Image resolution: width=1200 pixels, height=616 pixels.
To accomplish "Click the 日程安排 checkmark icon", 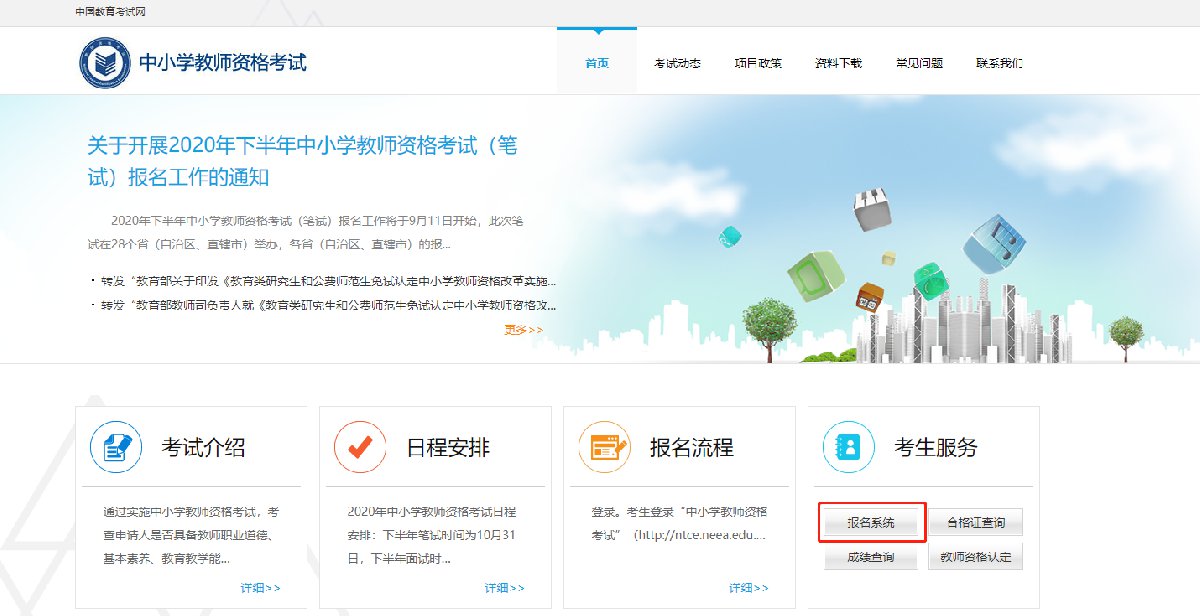I will coord(360,447).
